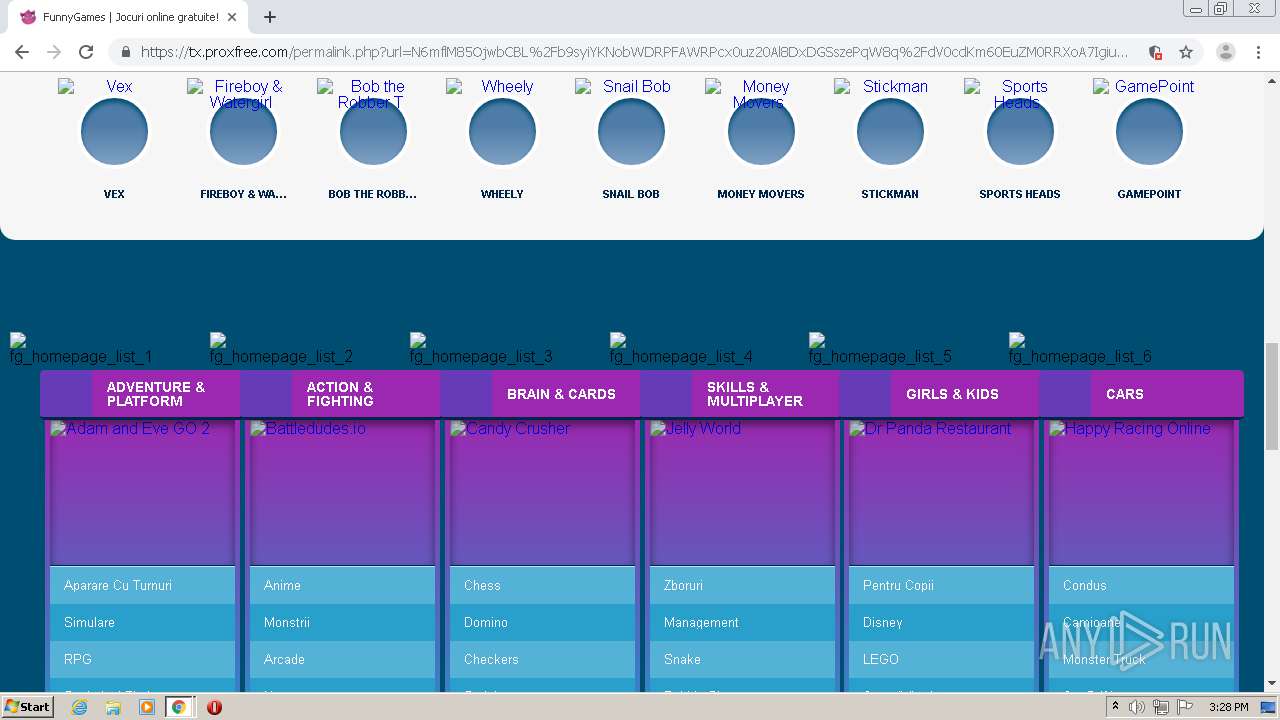
Task: Open the Battledudes.io game thumbnail
Action: [x=342, y=493]
